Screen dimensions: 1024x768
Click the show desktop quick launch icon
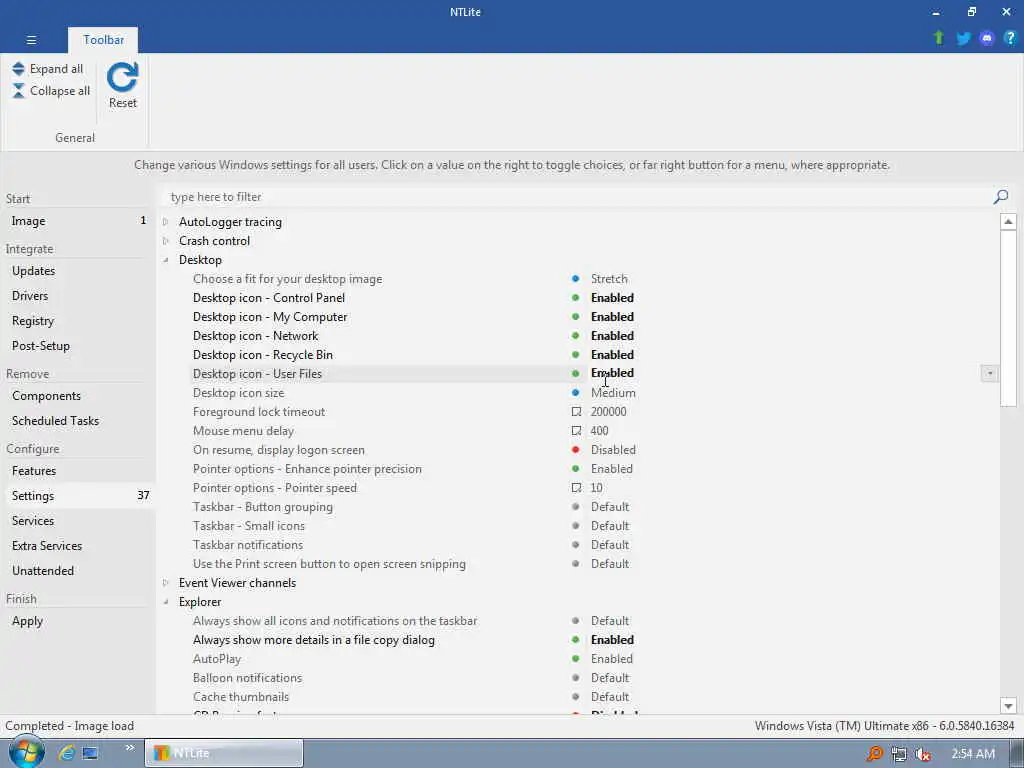pyautogui.click(x=90, y=753)
